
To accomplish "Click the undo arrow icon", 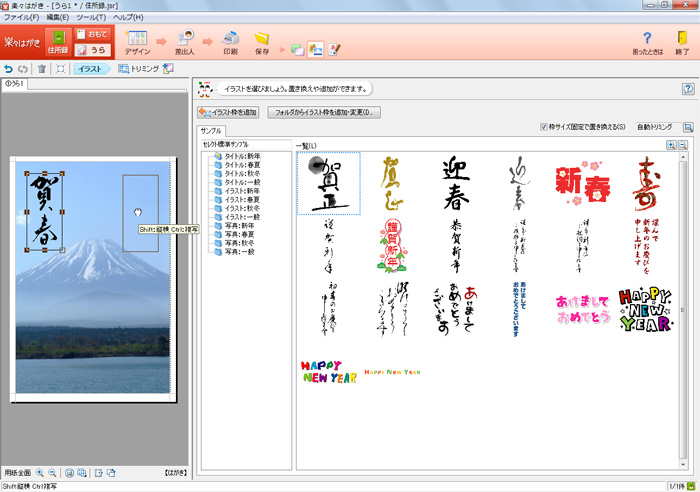I will click(x=9, y=69).
